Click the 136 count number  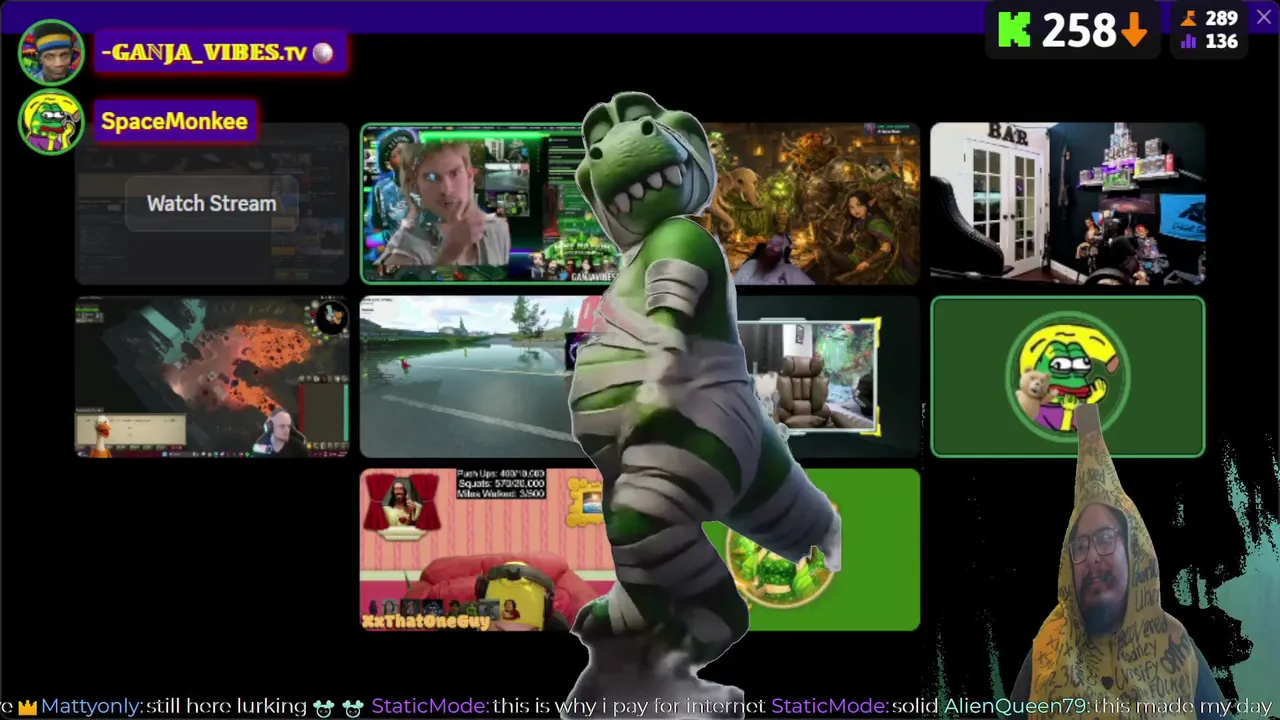[x=1221, y=42]
